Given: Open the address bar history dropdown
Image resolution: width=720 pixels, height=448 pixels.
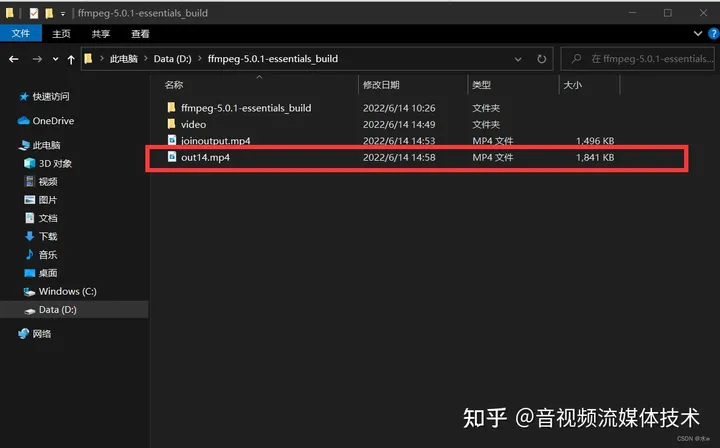Looking at the screenshot, I should (518, 59).
